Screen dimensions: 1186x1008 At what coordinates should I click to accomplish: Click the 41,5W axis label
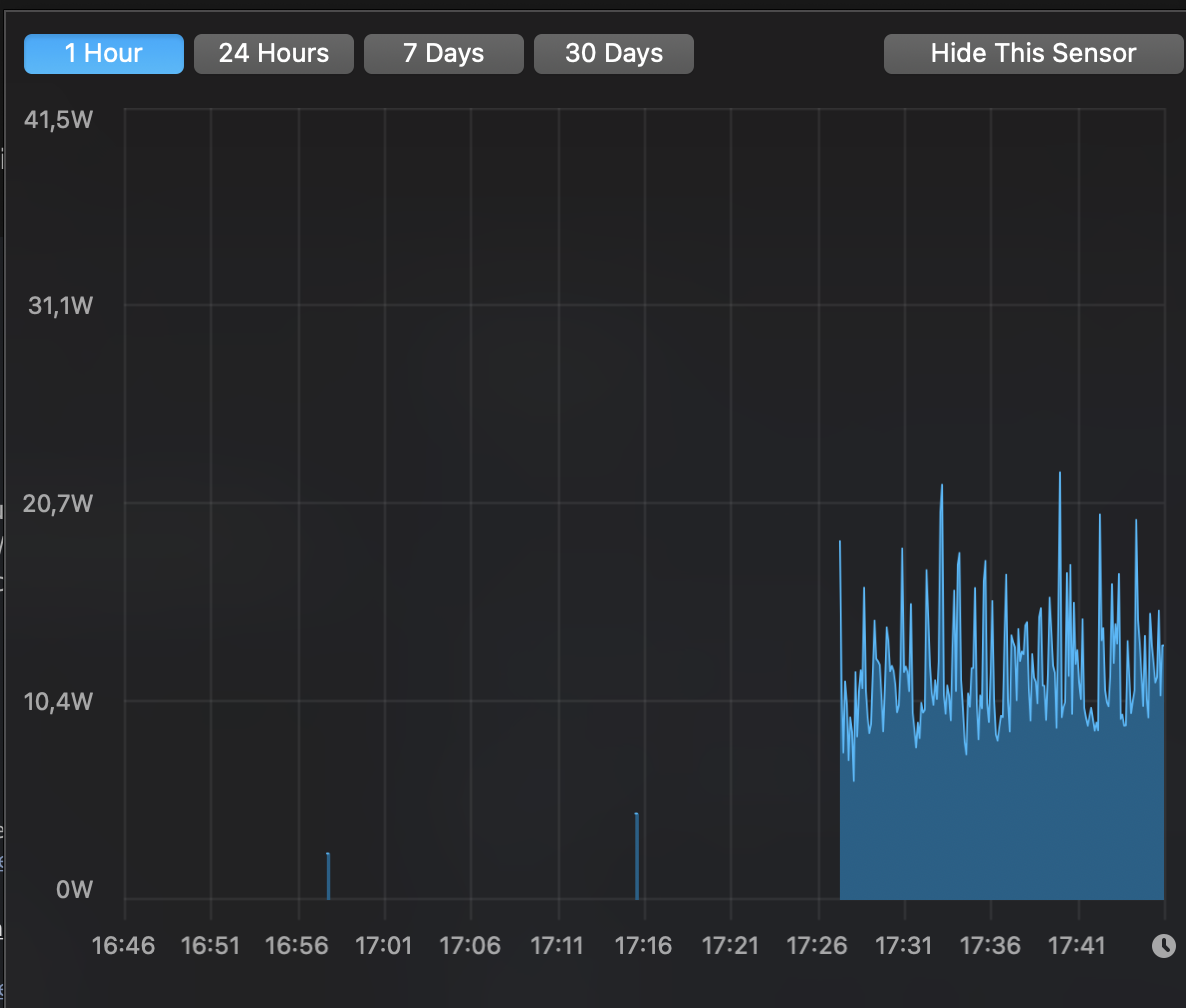pyautogui.click(x=58, y=119)
